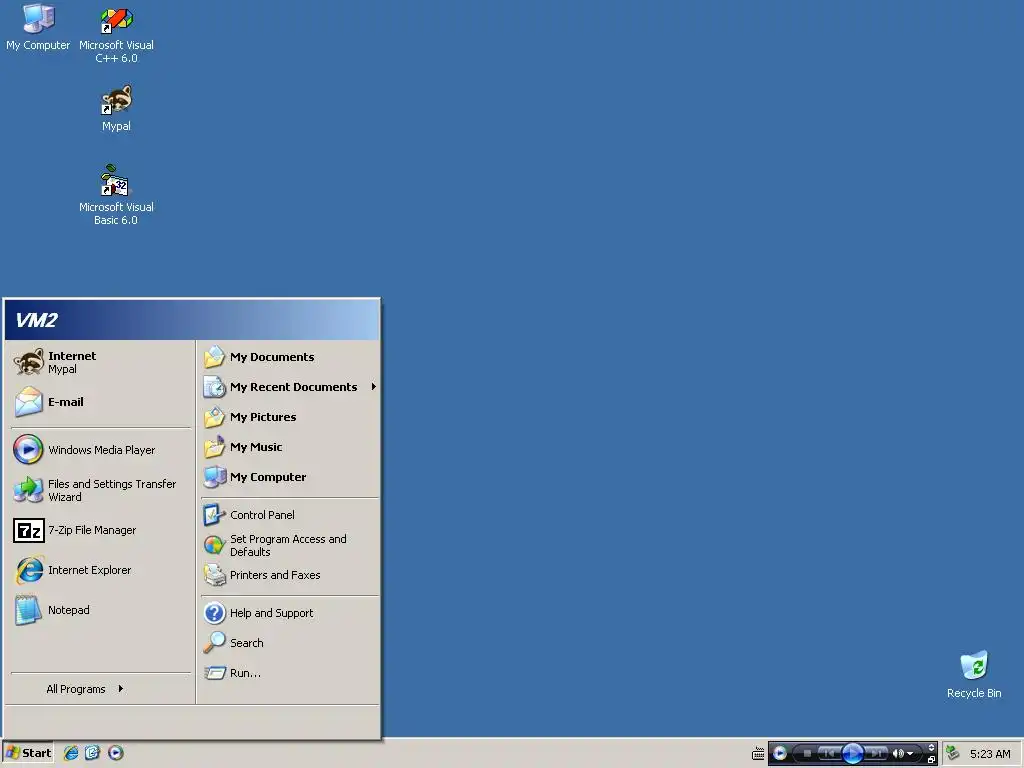
Task: Open the Mypal desktop shortcut
Action: [x=116, y=108]
